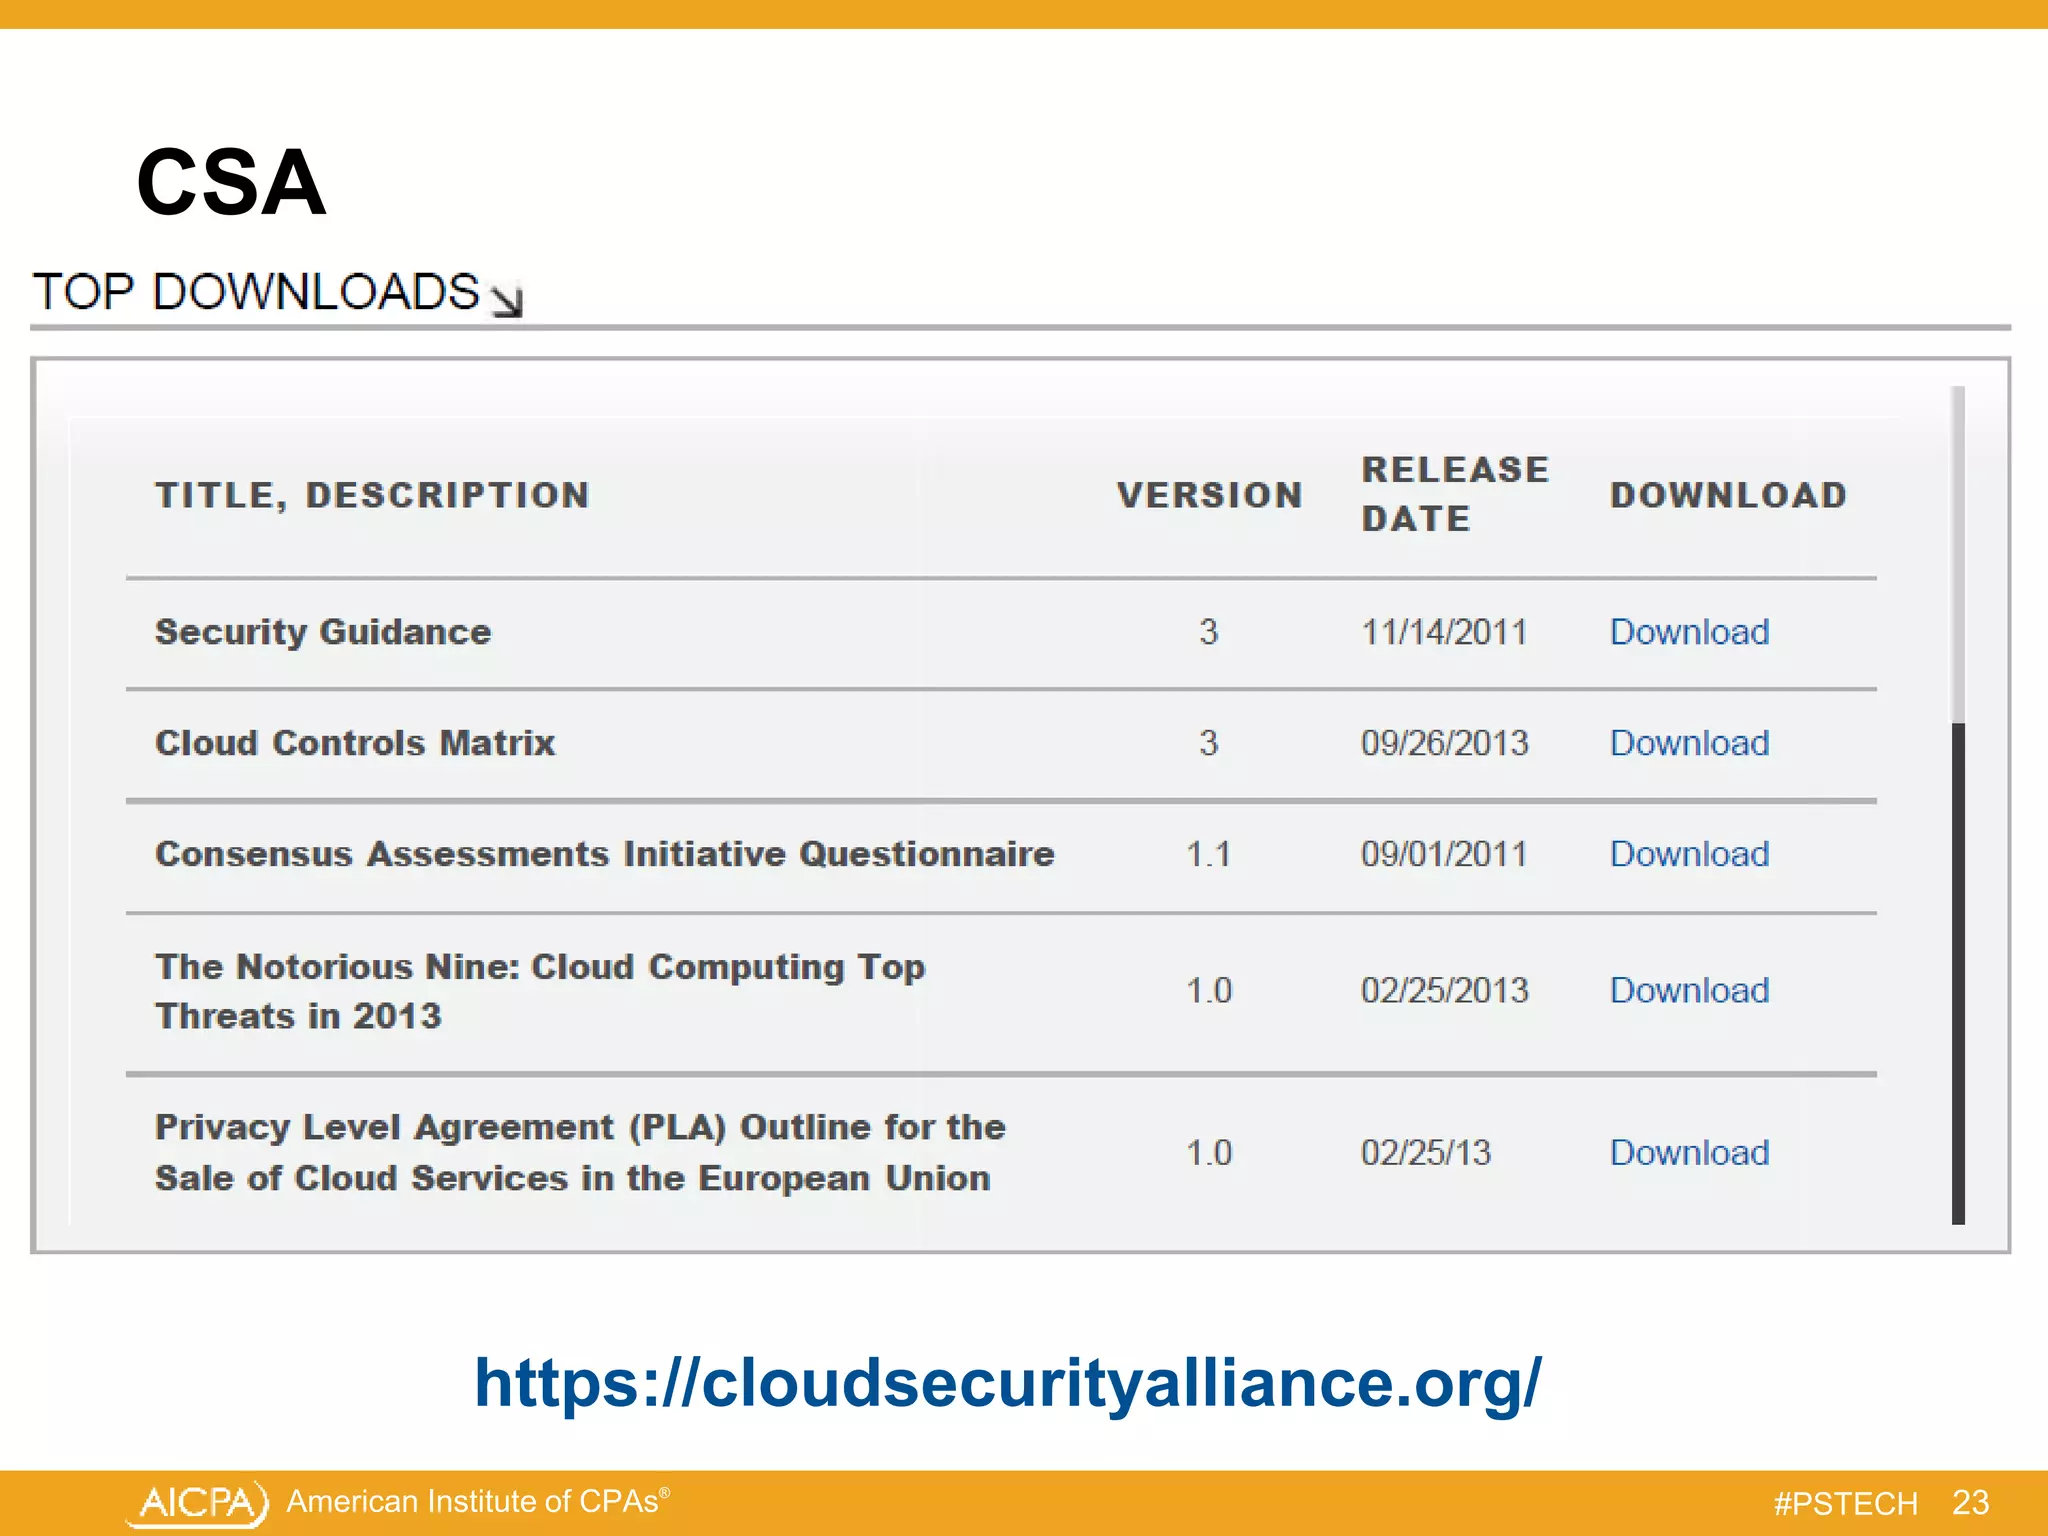The image size is (2048, 1536).
Task: Click version 3 of Cloud Controls Matrix
Action: [1208, 743]
